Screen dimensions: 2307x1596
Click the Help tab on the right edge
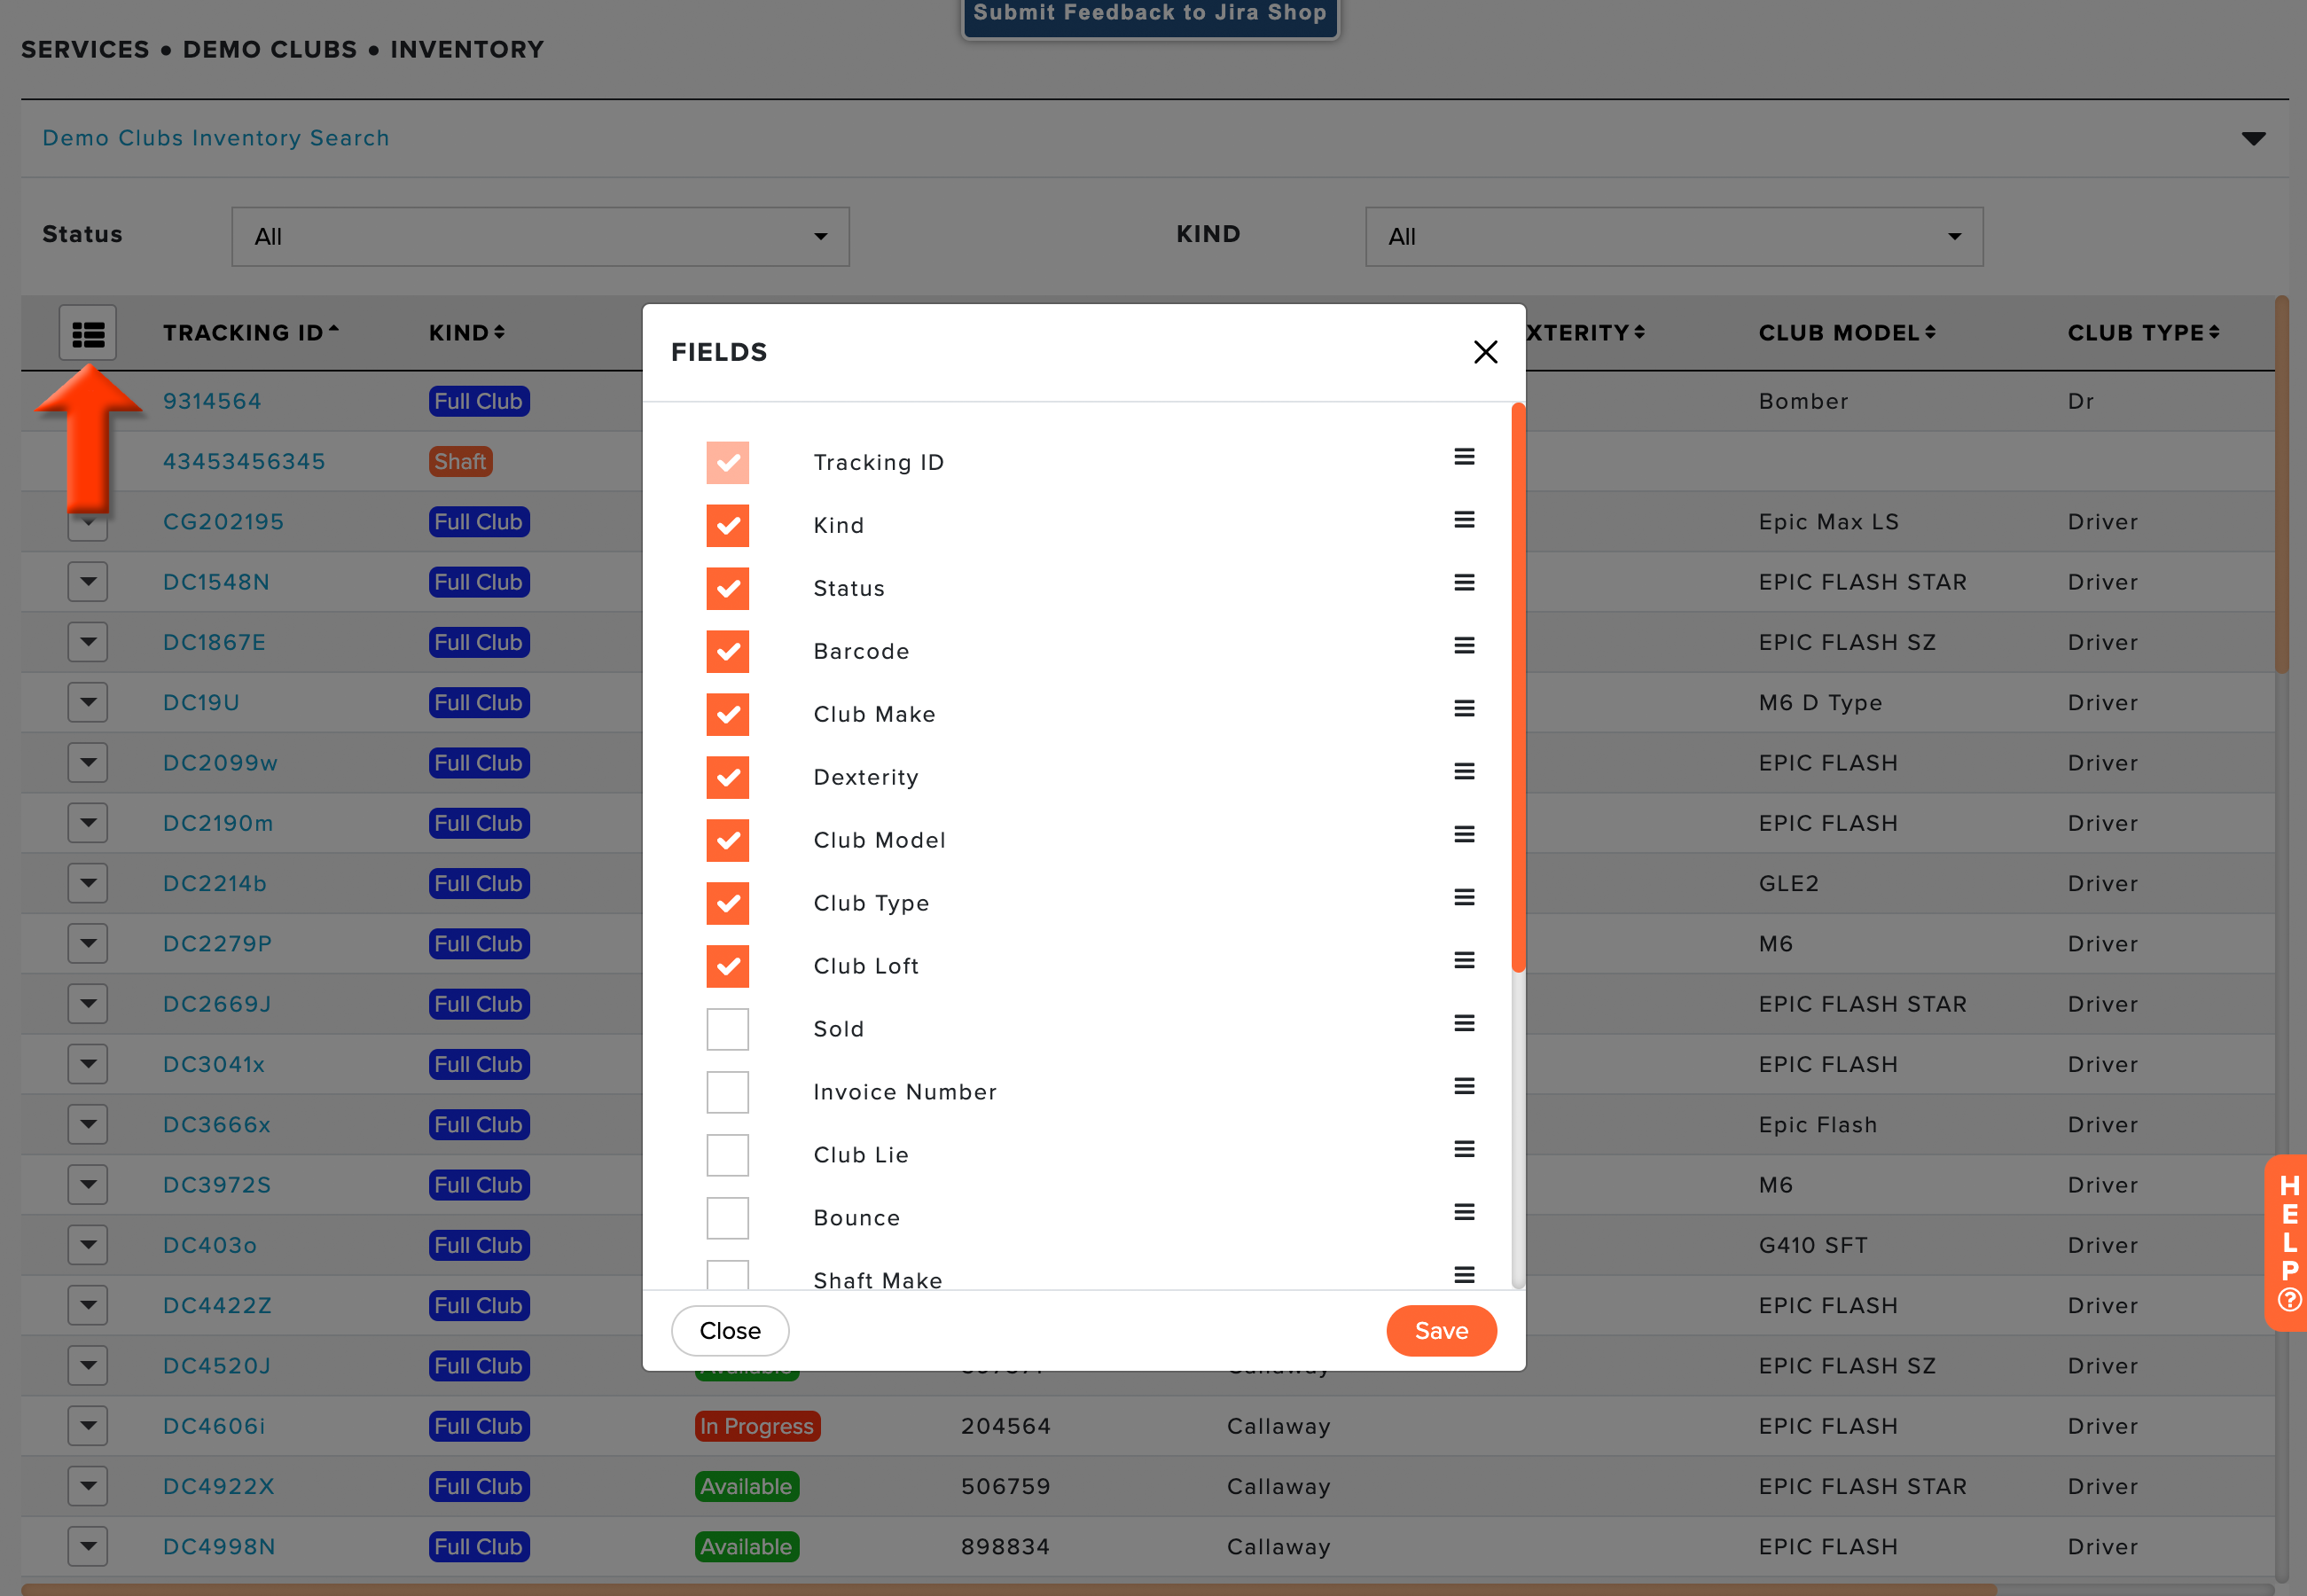[2287, 1243]
